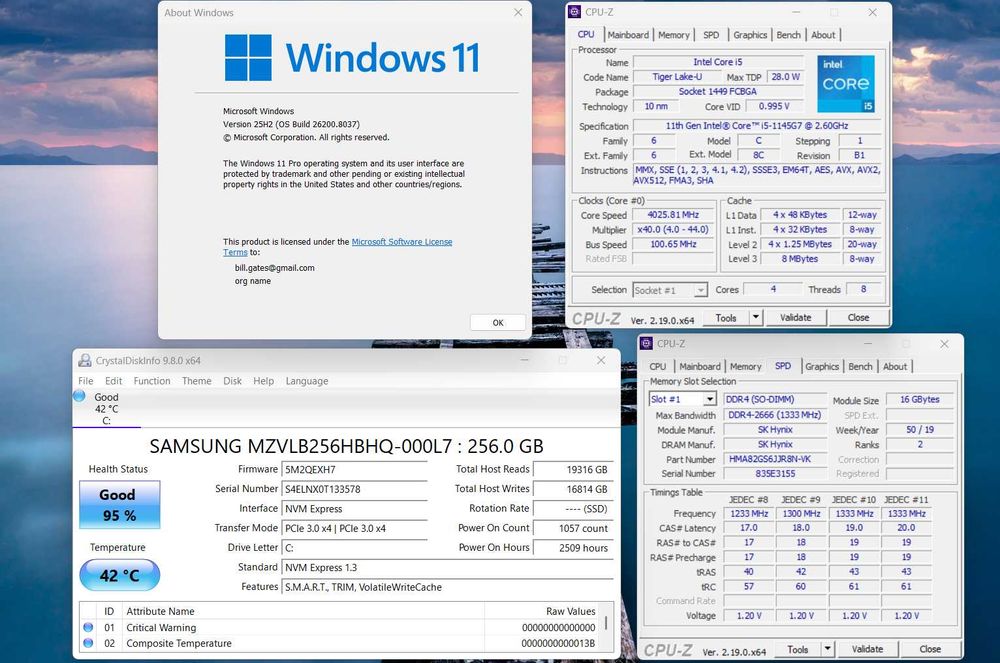Screen dimensions: 1000x663
Task: Click Power On Hours value 2509 hours
Action: point(573,548)
